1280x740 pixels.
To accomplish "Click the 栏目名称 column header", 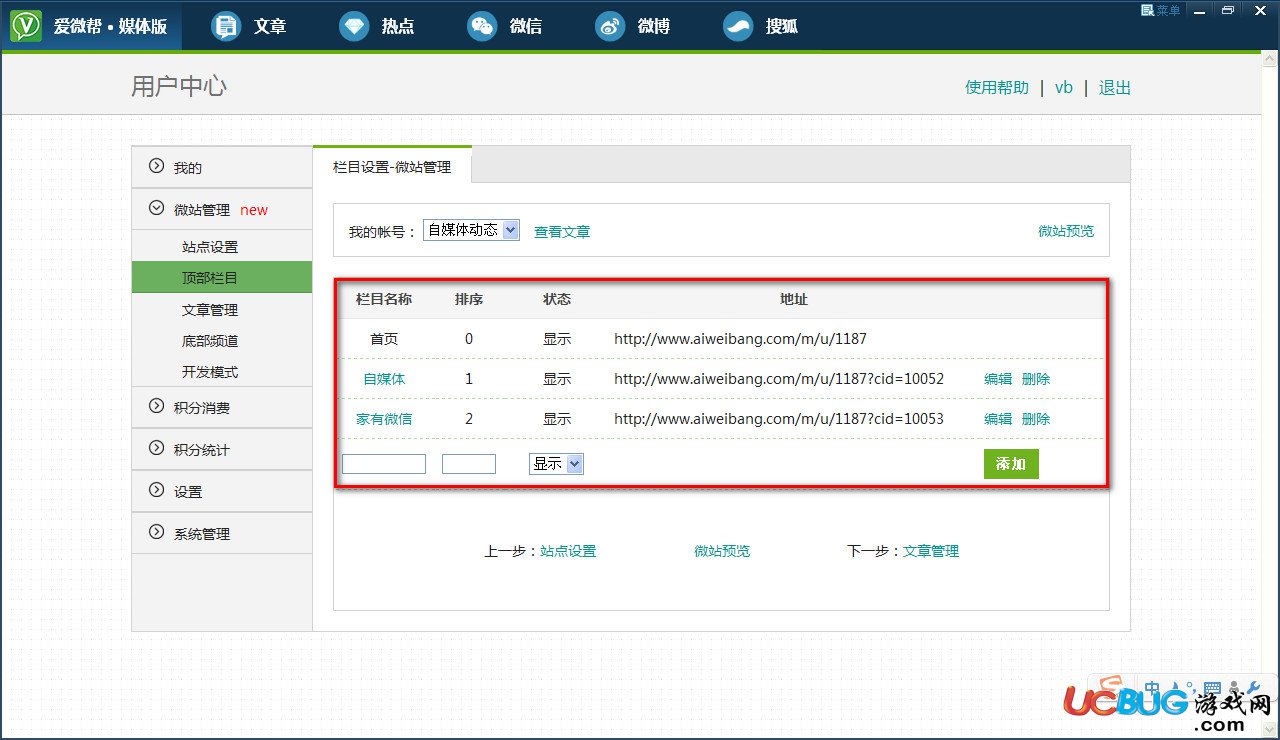I will tap(384, 299).
